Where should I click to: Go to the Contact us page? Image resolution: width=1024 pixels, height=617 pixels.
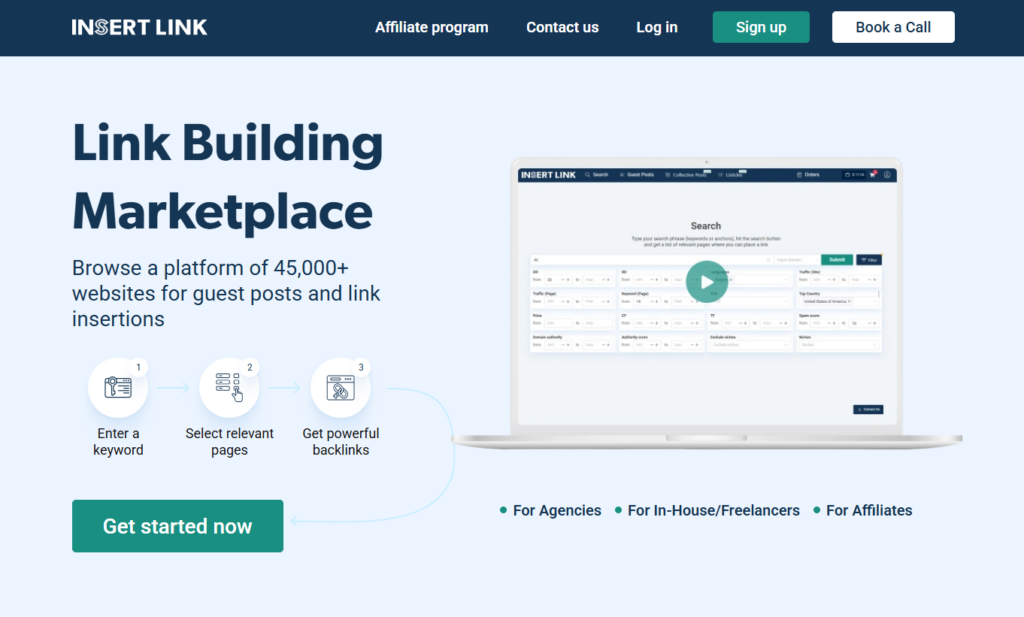tap(562, 28)
